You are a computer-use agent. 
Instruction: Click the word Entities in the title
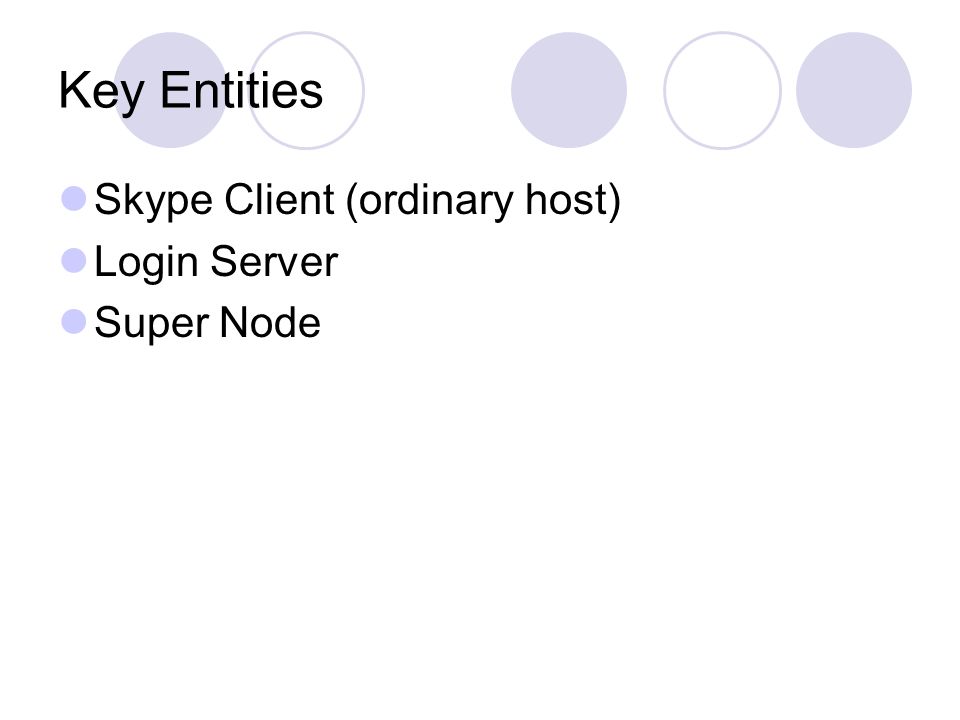click(x=241, y=90)
